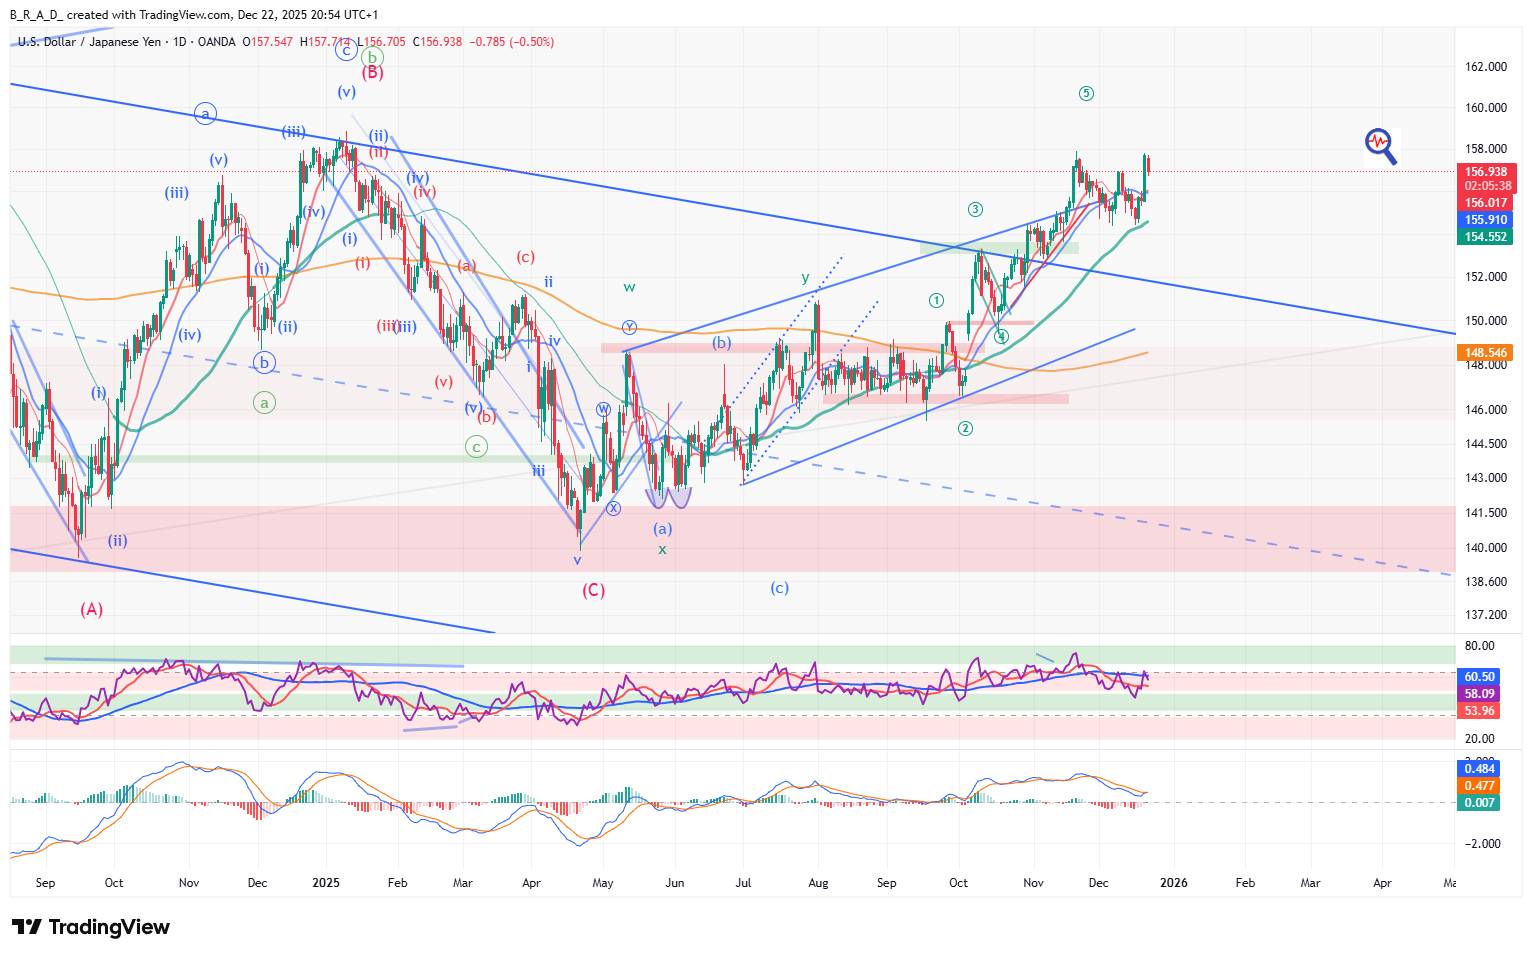
Task: Click the U.S. Dollar / Japanese Yen title
Action: click(x=89, y=42)
